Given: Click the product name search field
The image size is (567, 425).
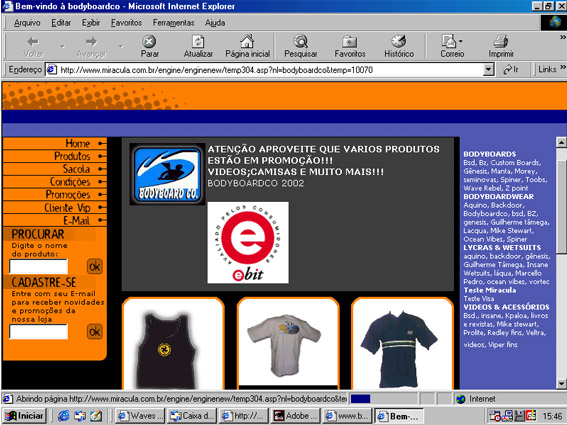Looking at the screenshot, I should (x=38, y=267).
